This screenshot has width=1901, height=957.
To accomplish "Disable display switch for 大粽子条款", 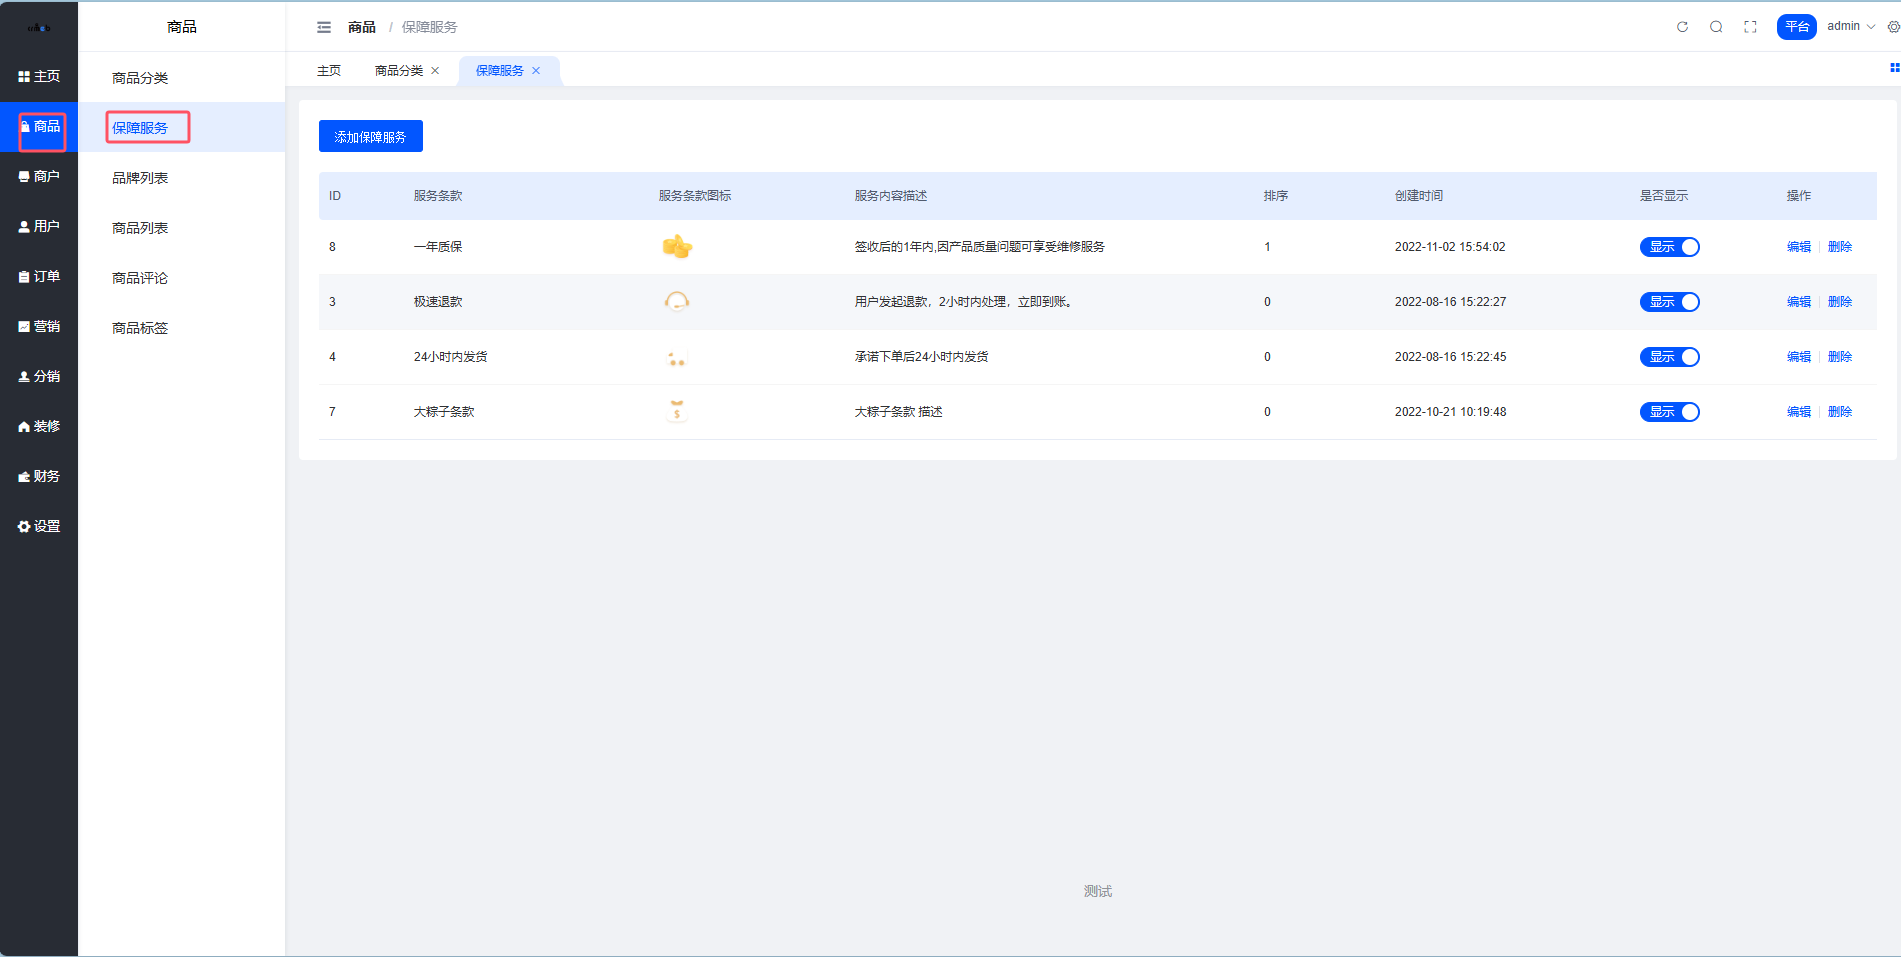I will (1669, 412).
